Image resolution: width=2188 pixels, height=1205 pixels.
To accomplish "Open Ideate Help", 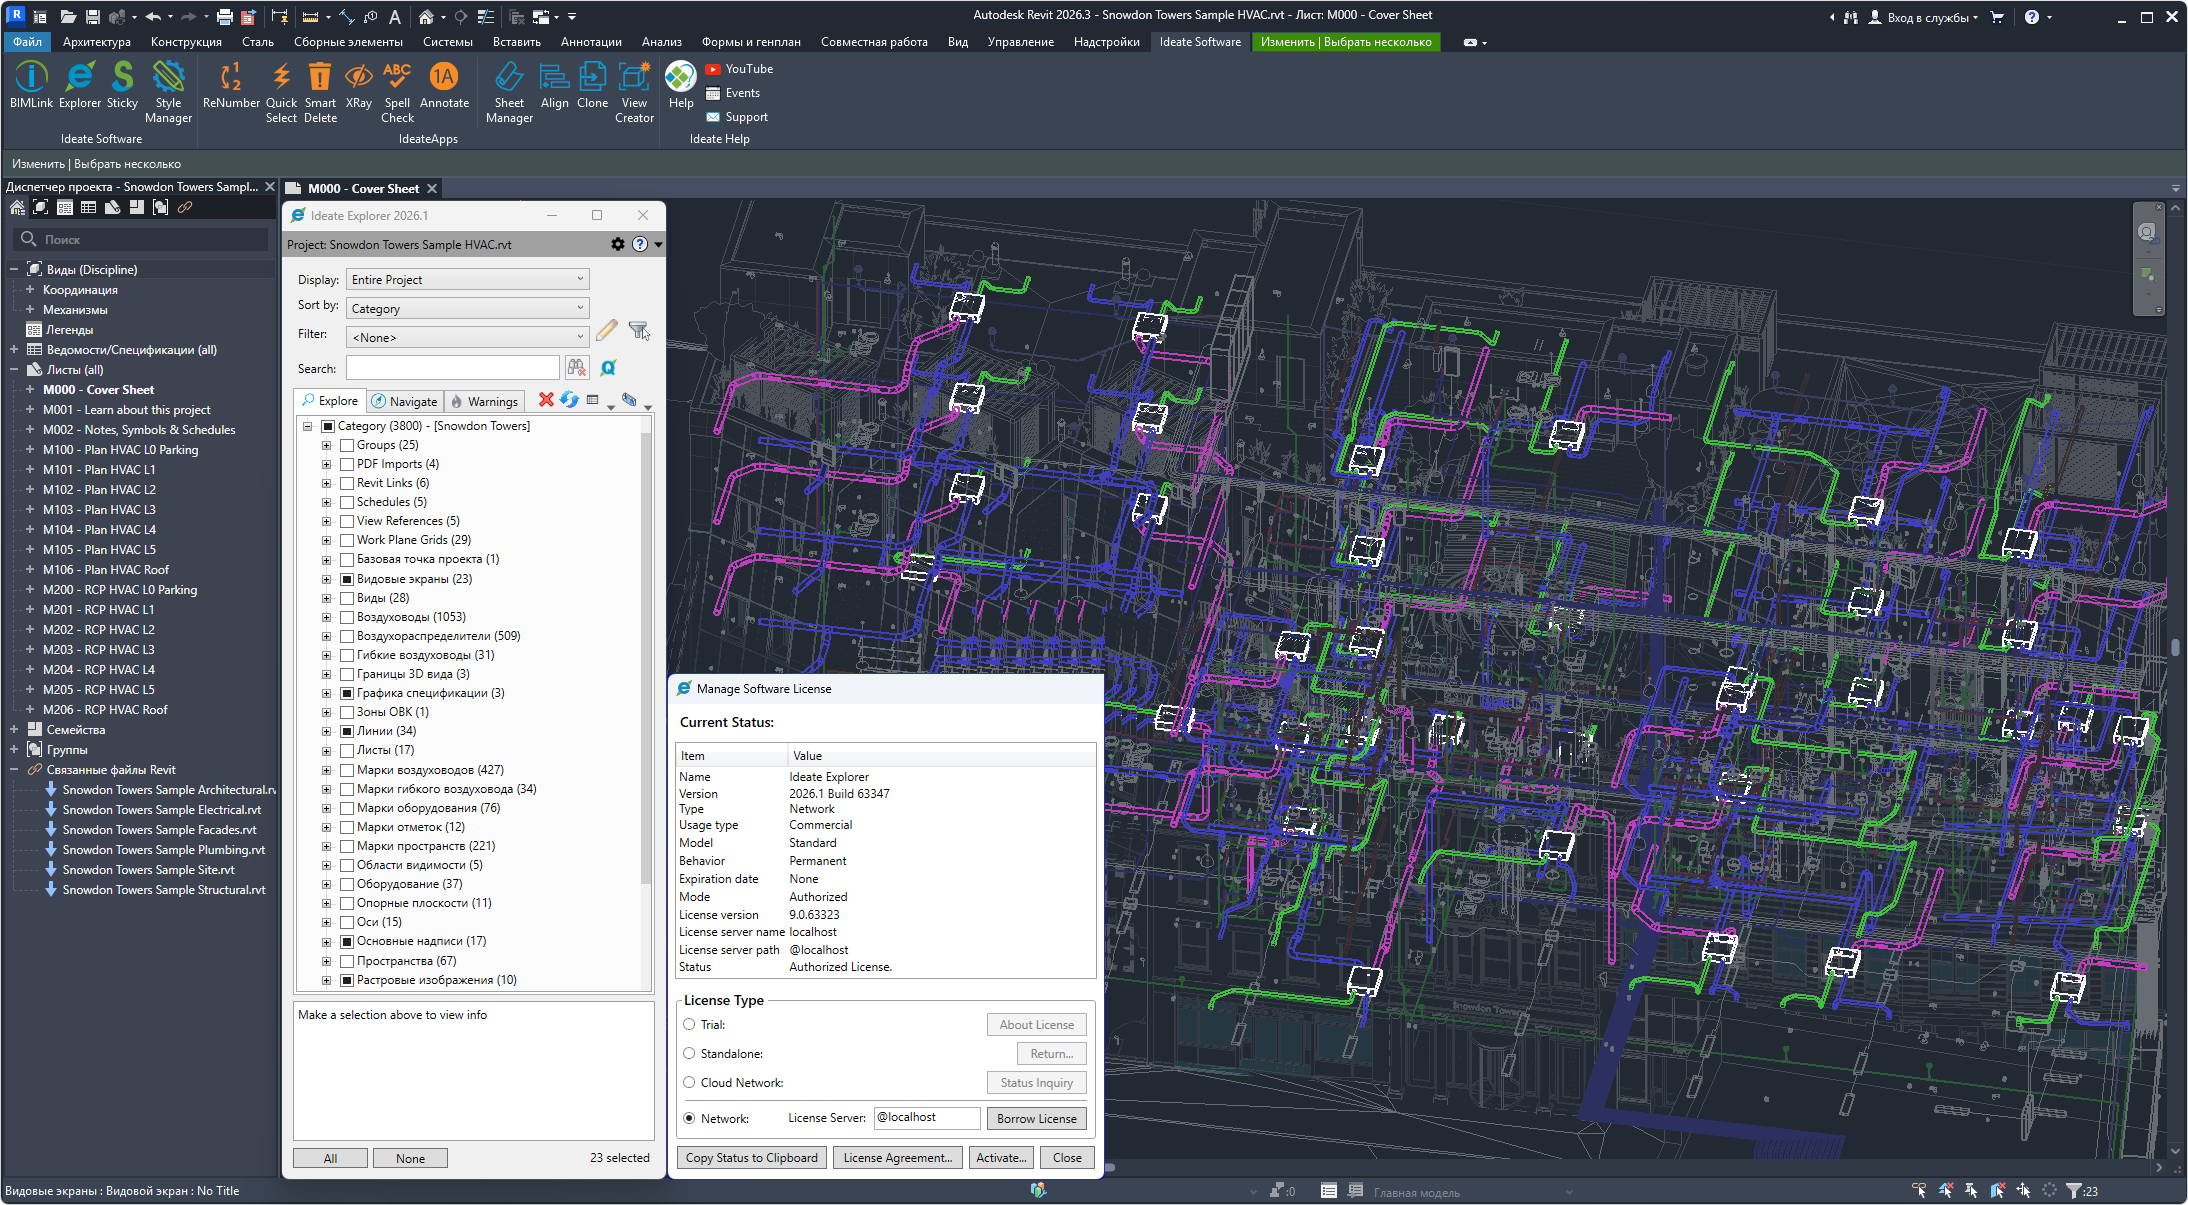I will 681,85.
